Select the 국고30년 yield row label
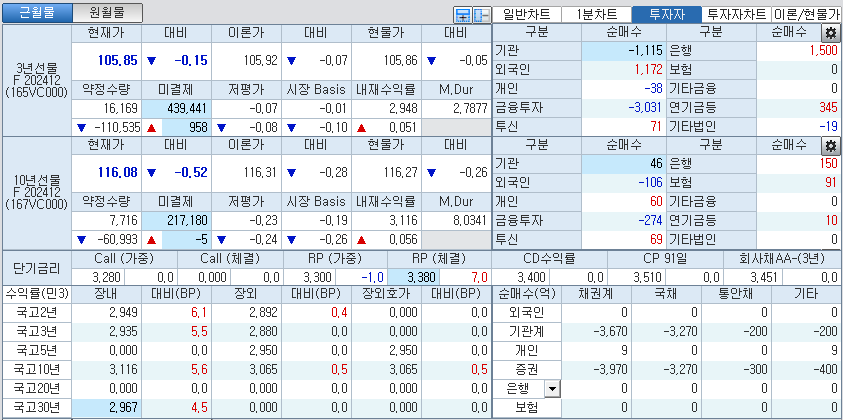Image resolution: width=843 pixels, height=420 pixels. point(37,408)
